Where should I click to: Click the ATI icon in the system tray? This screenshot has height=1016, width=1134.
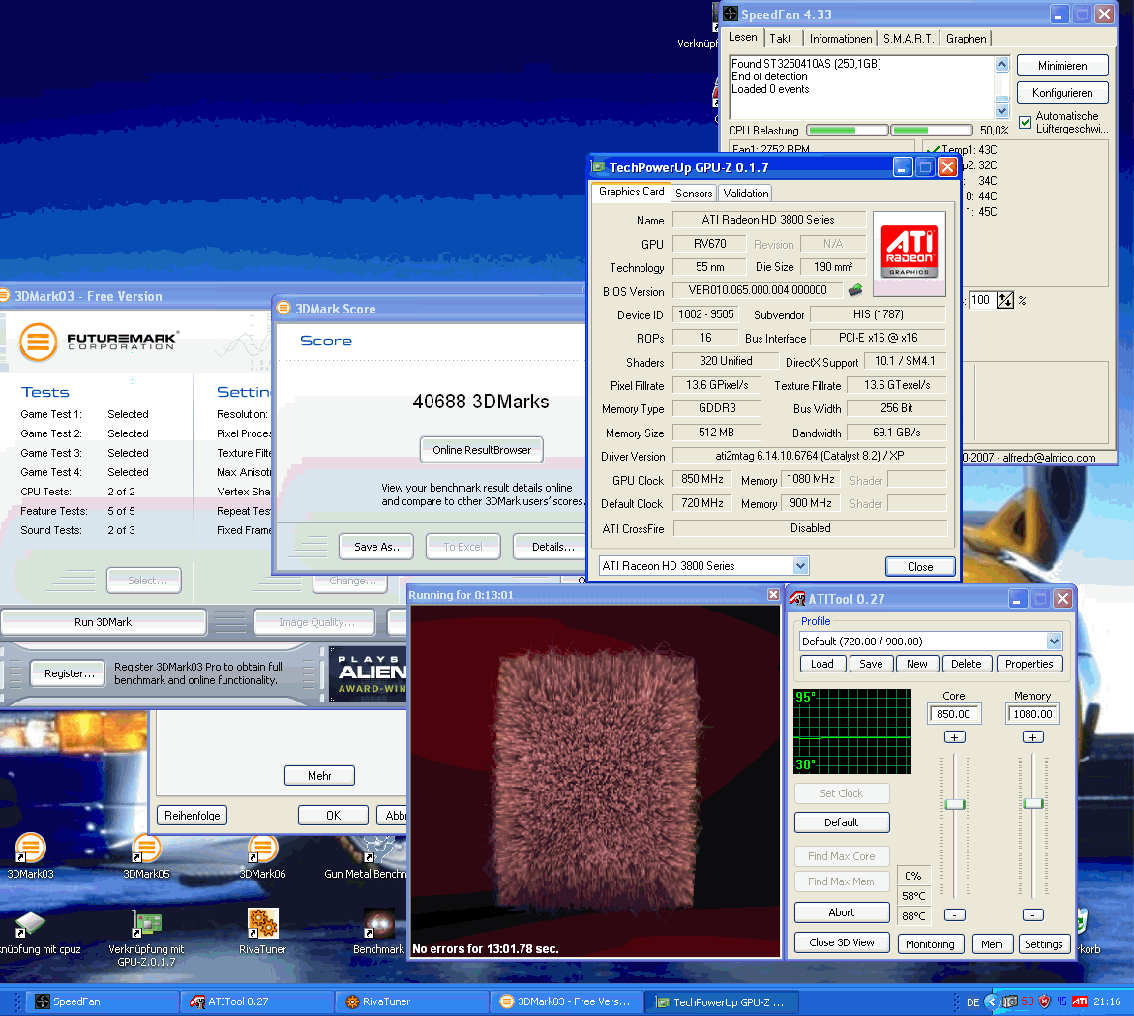pos(1079,1001)
